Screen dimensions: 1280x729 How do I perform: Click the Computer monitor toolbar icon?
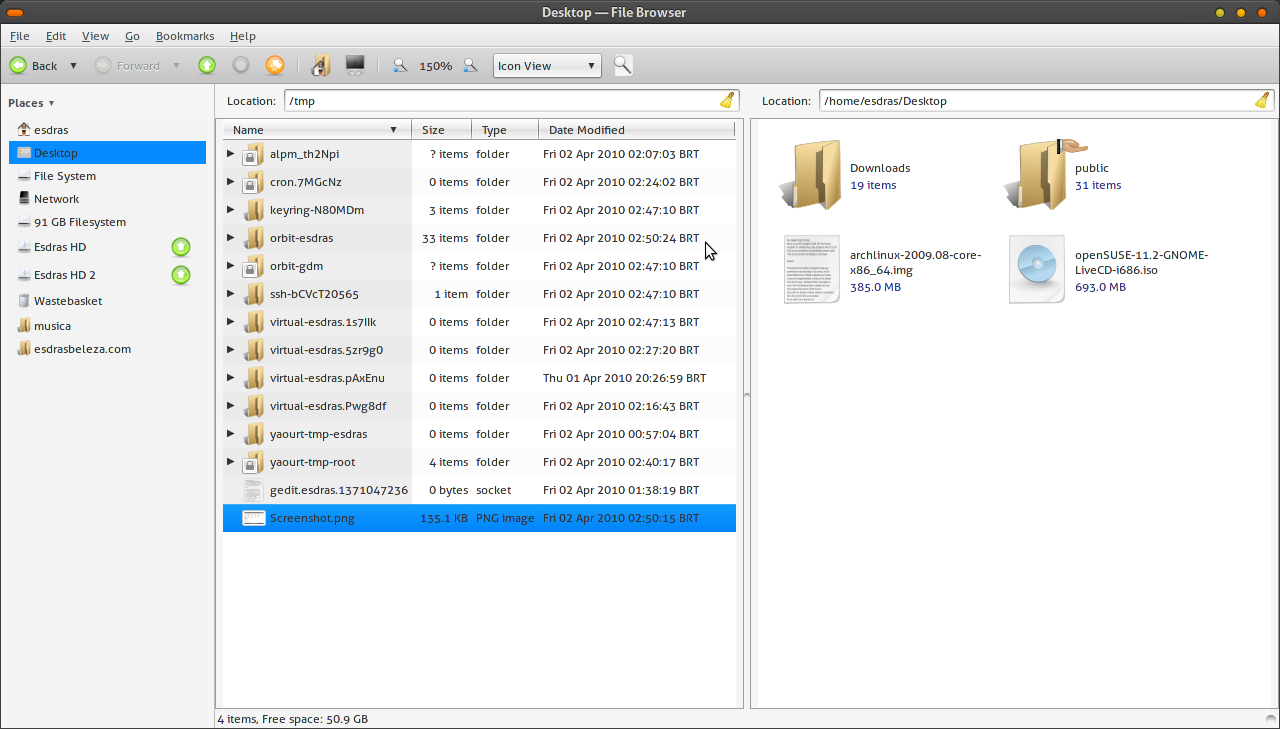(x=354, y=66)
